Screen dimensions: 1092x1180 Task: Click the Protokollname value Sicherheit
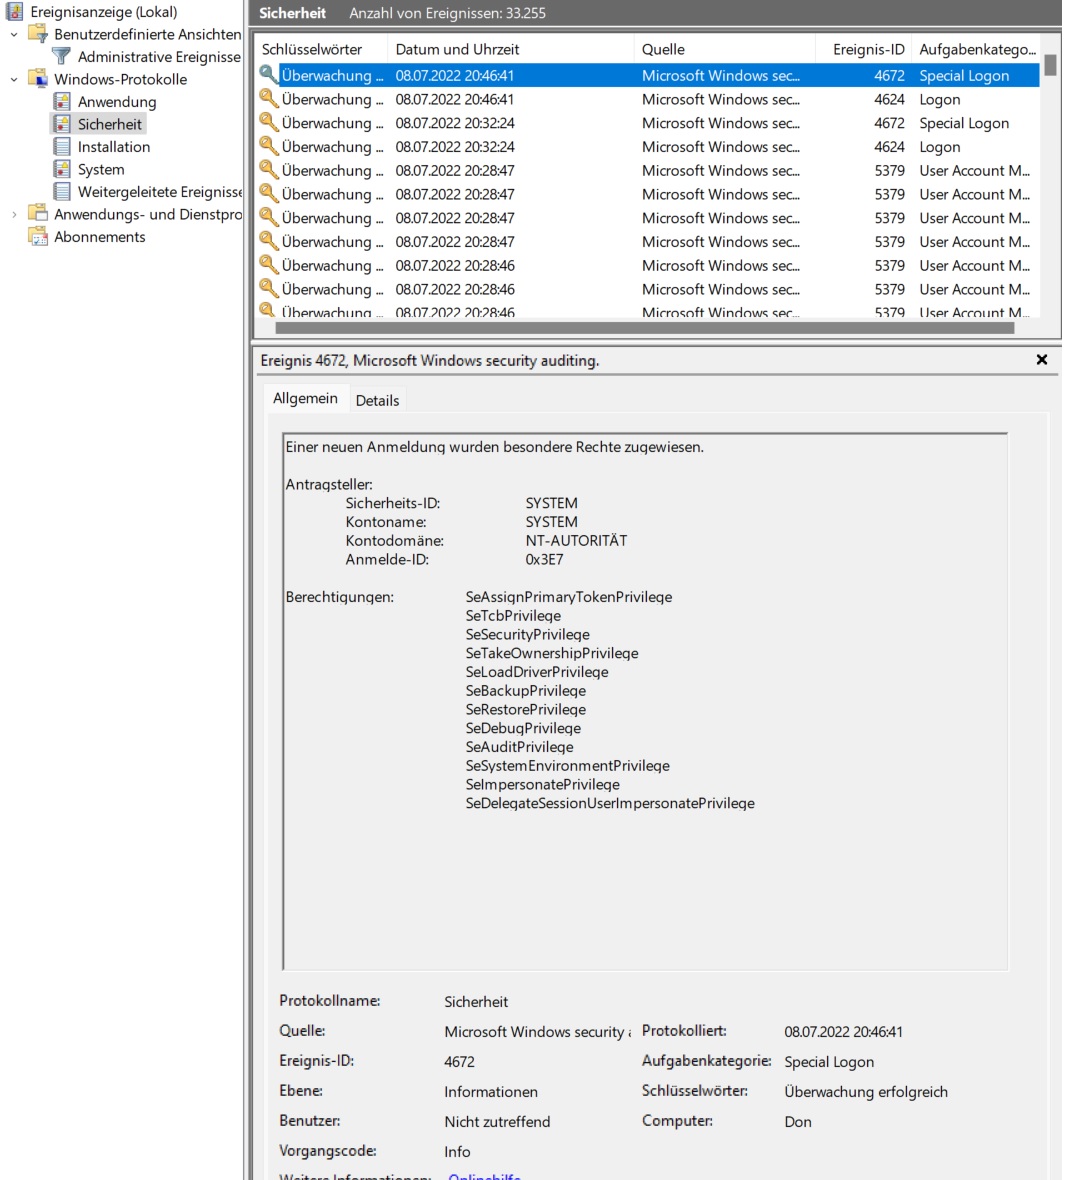coord(476,1002)
